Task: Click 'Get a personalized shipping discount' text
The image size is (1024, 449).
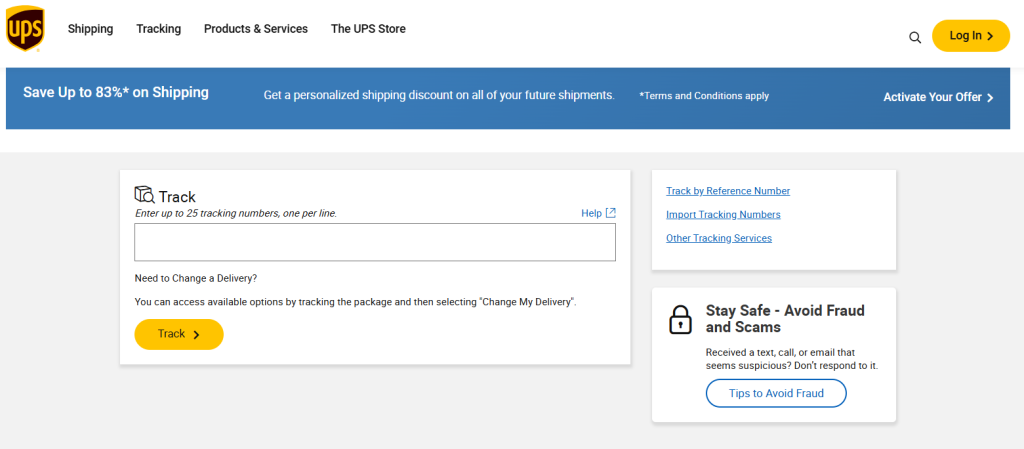Action: pos(439,95)
